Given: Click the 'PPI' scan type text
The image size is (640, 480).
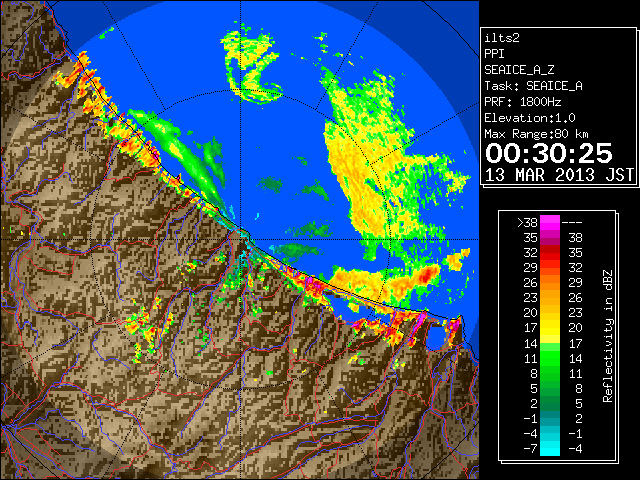Looking at the screenshot, I should [494, 54].
